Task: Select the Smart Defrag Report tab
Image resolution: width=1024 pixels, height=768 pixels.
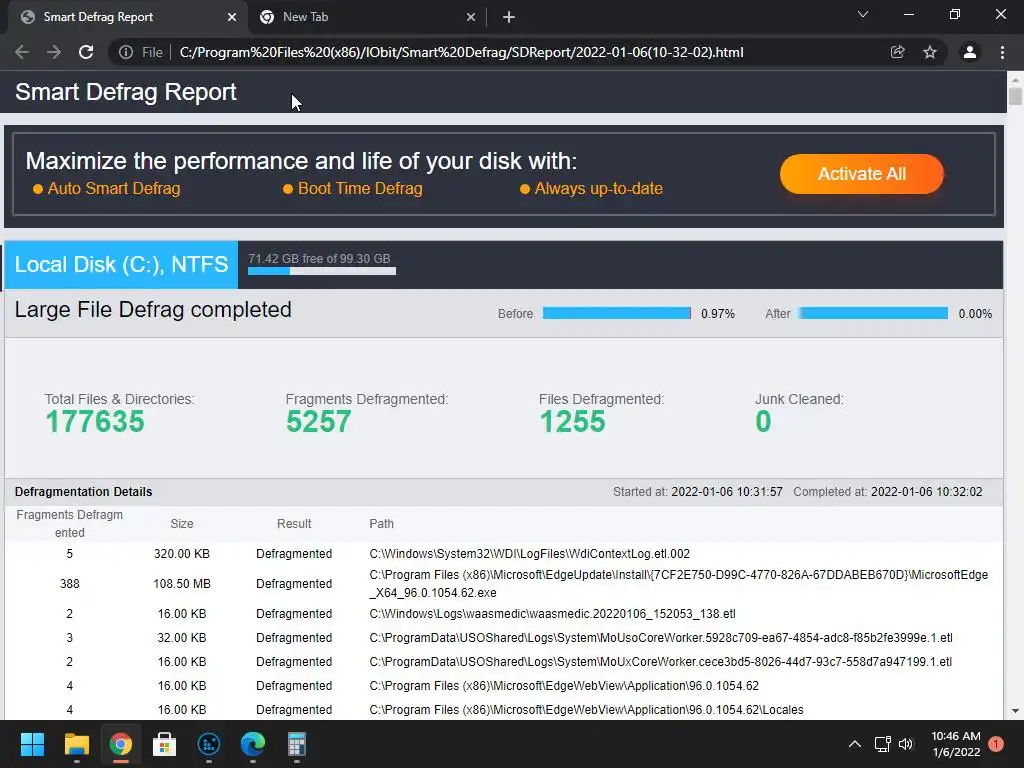Action: 127,17
